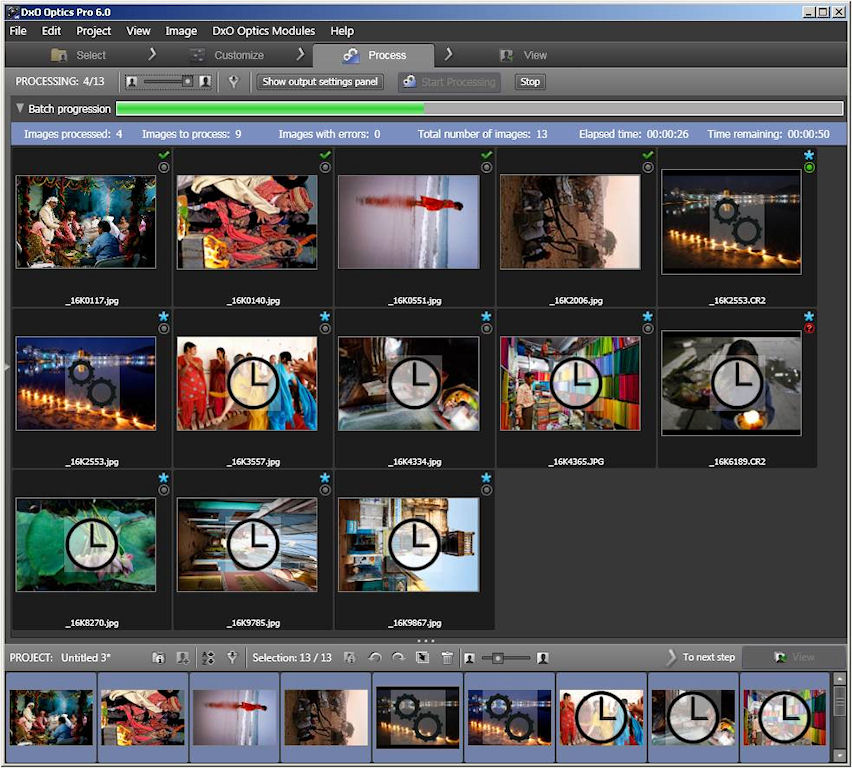
Task: Click the sort order icon in project toolbar
Action: point(208,657)
